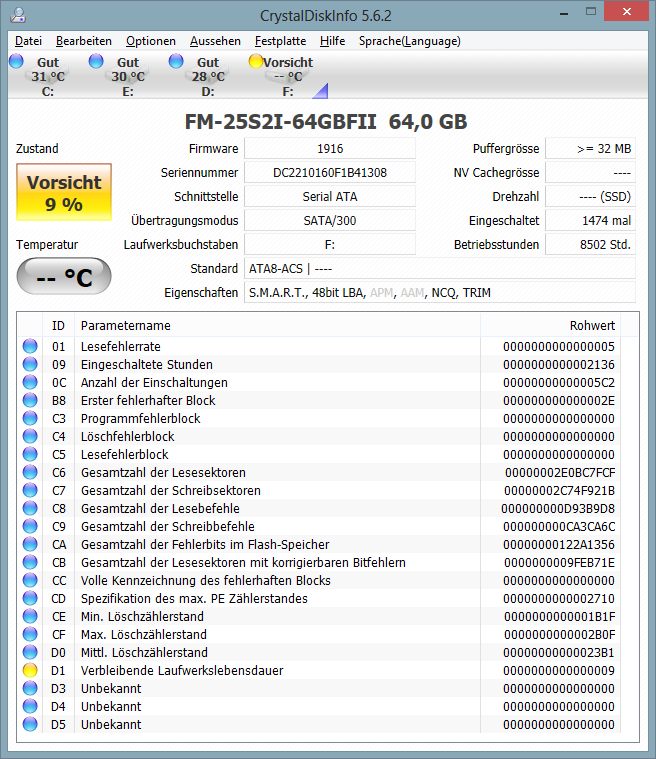Open the Festplatte menu
This screenshot has height=759, width=656.
[x=280, y=41]
